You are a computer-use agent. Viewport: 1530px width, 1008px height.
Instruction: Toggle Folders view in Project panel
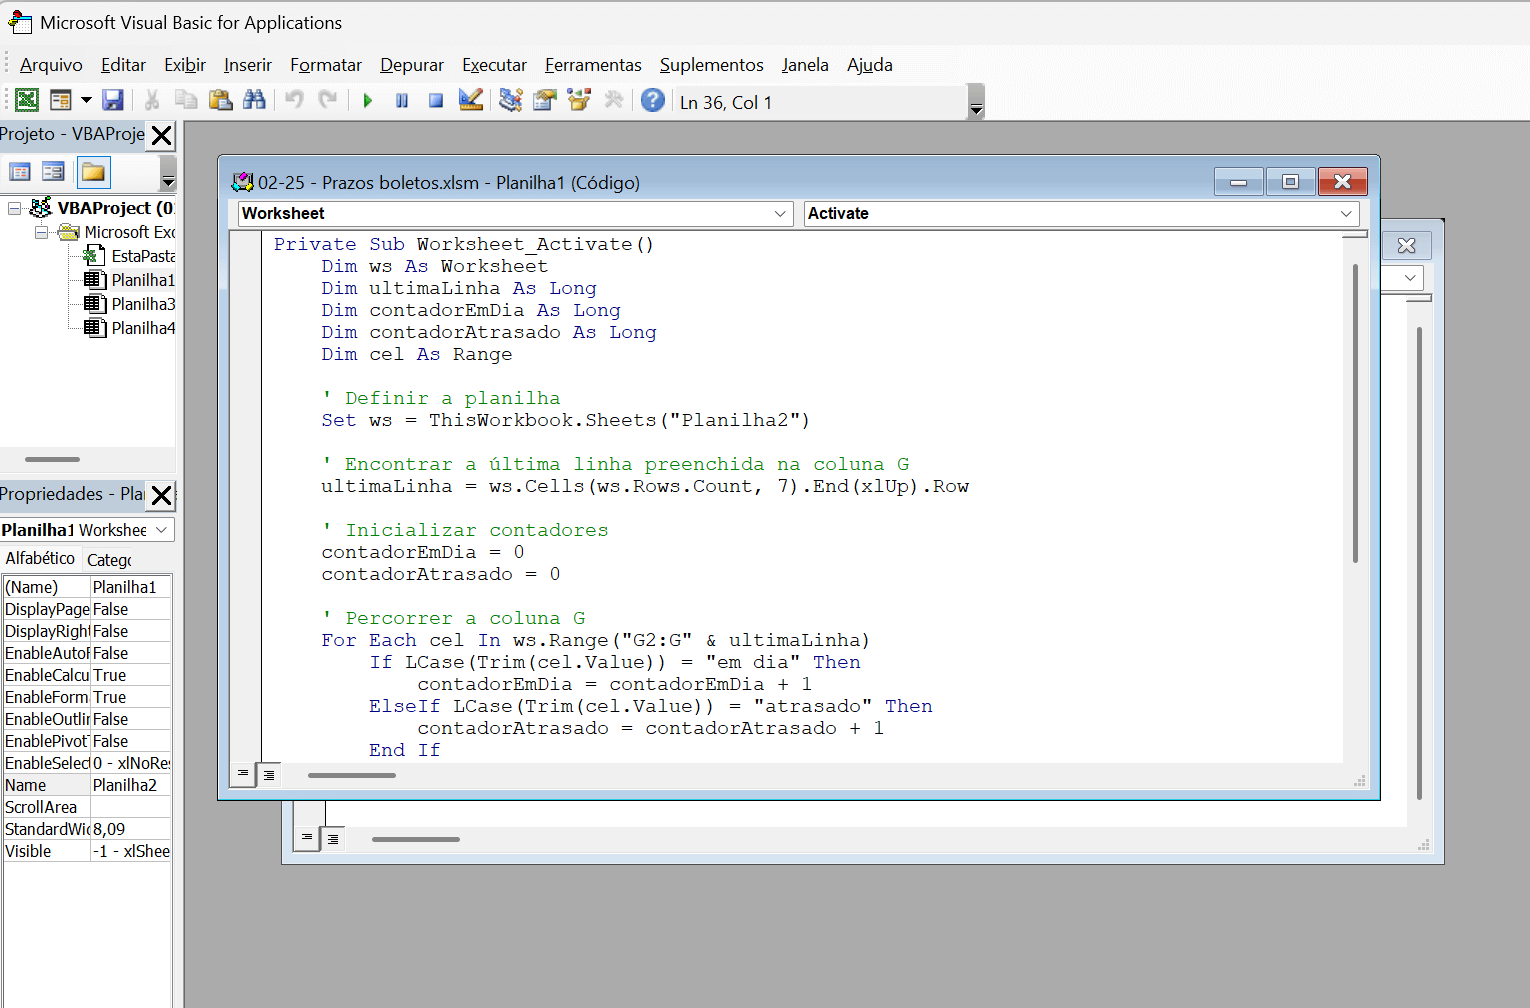[x=93, y=172]
